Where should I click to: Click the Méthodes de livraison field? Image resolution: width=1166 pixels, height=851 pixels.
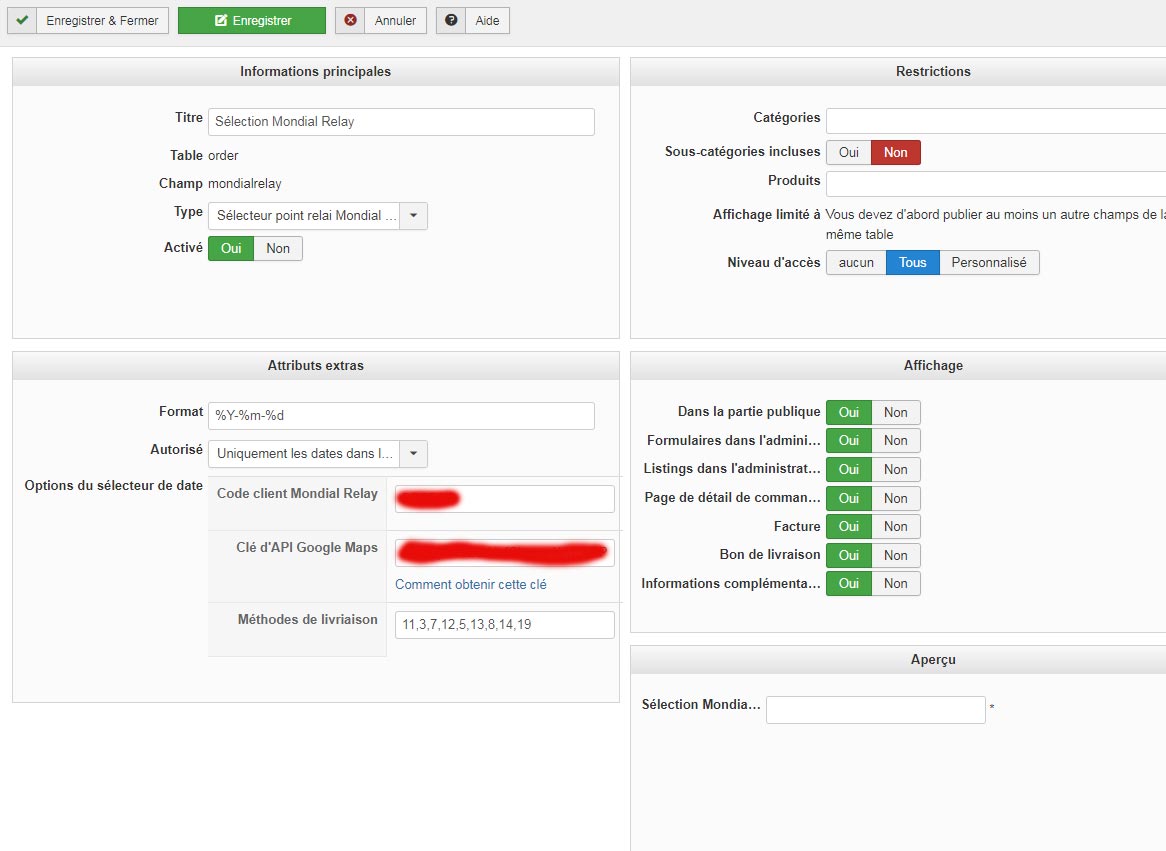coord(504,625)
